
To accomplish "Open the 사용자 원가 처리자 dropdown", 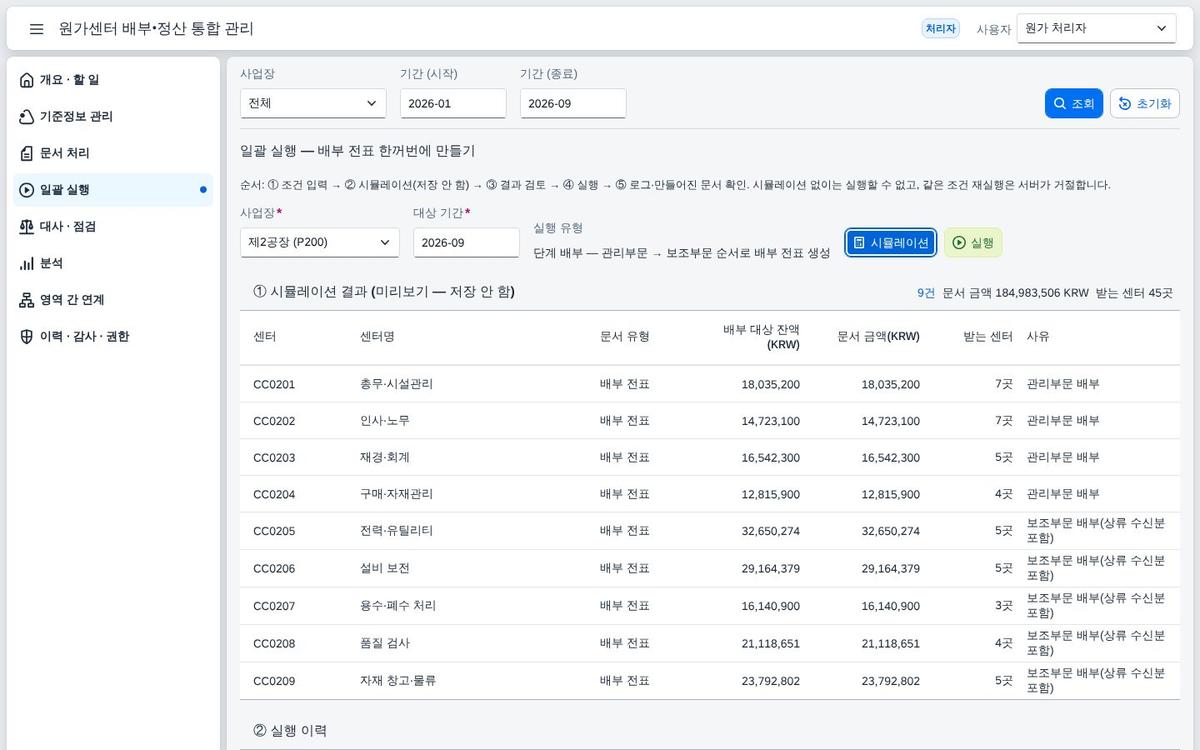I will pyautogui.click(x=1096, y=29).
